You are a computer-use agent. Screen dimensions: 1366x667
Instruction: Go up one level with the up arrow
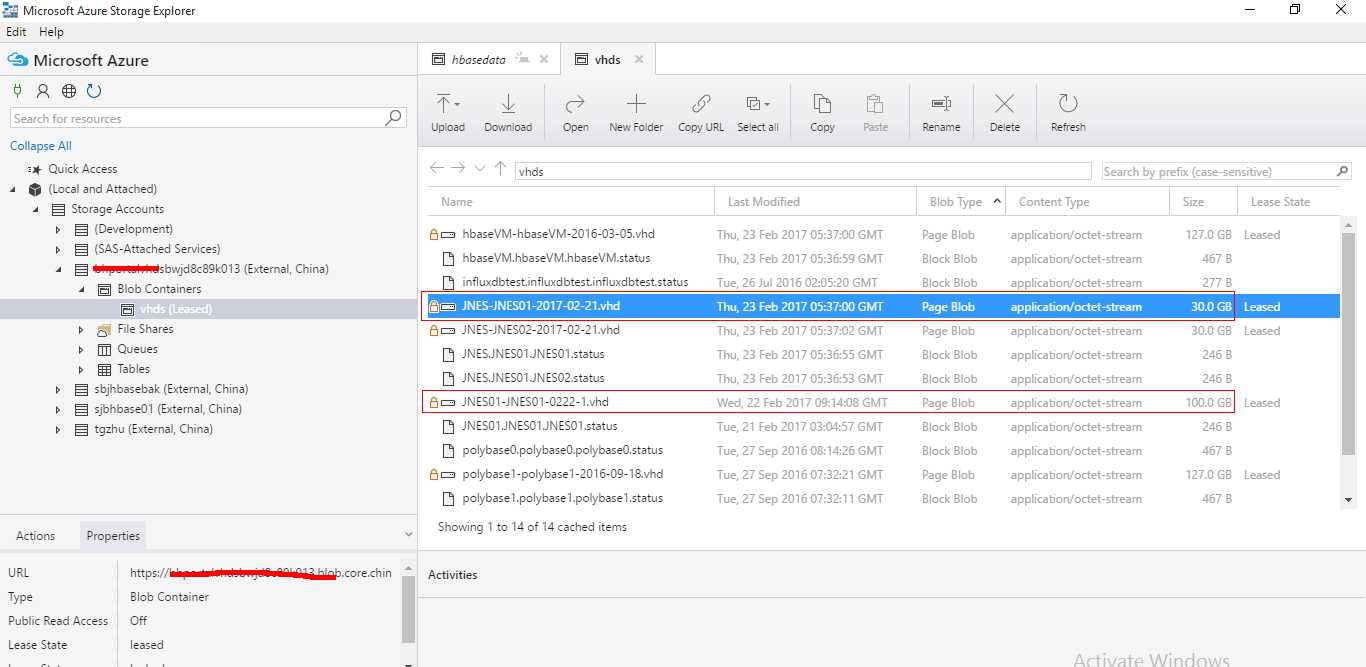click(501, 168)
